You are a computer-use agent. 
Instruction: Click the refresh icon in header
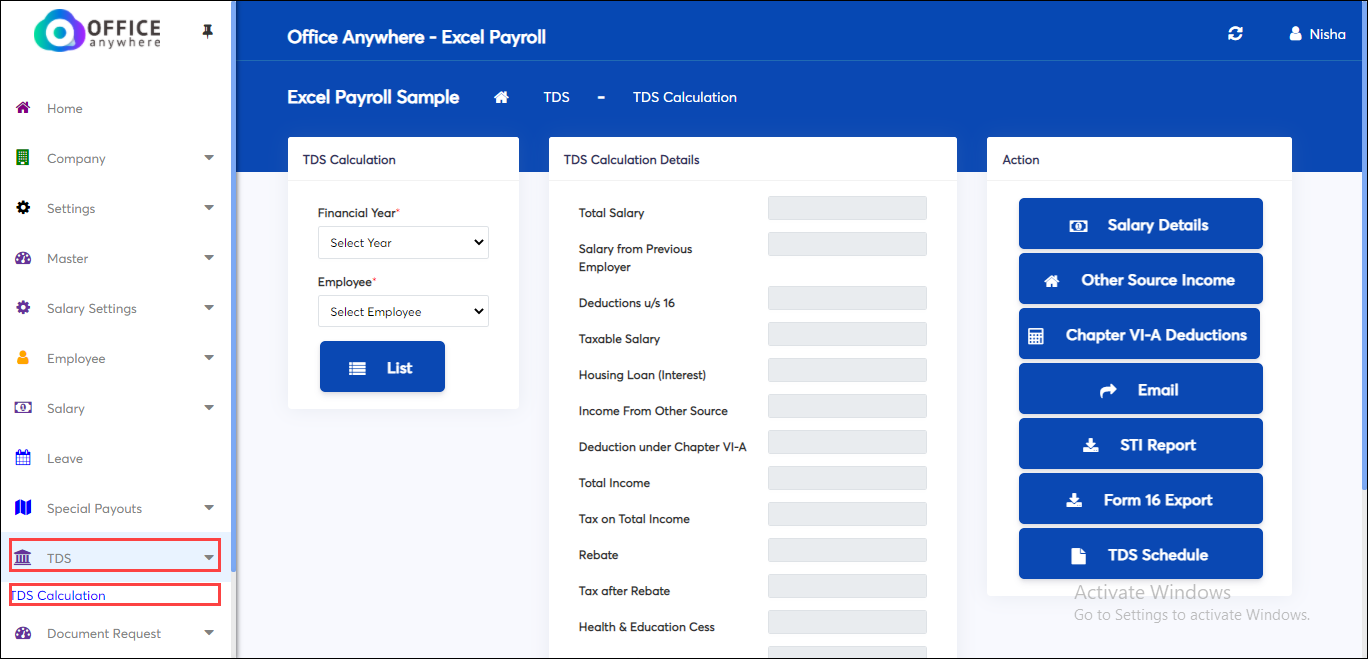[x=1236, y=34]
